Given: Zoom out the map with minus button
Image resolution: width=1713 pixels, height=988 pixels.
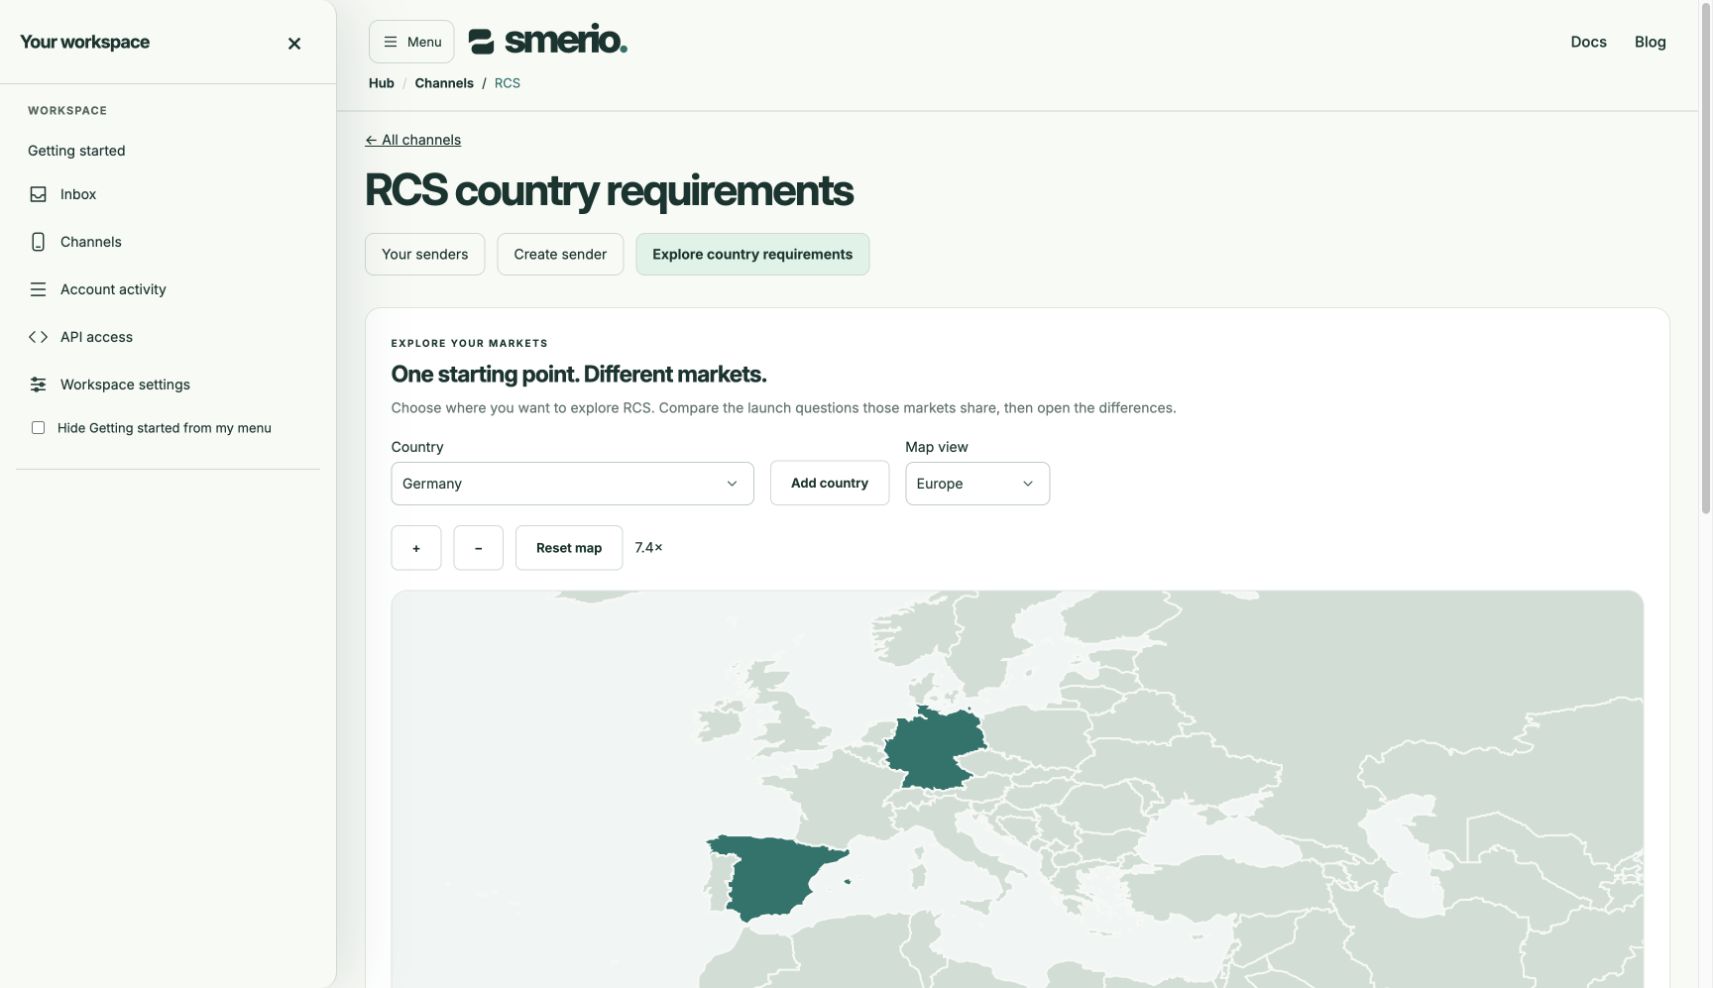Looking at the screenshot, I should (x=478, y=548).
